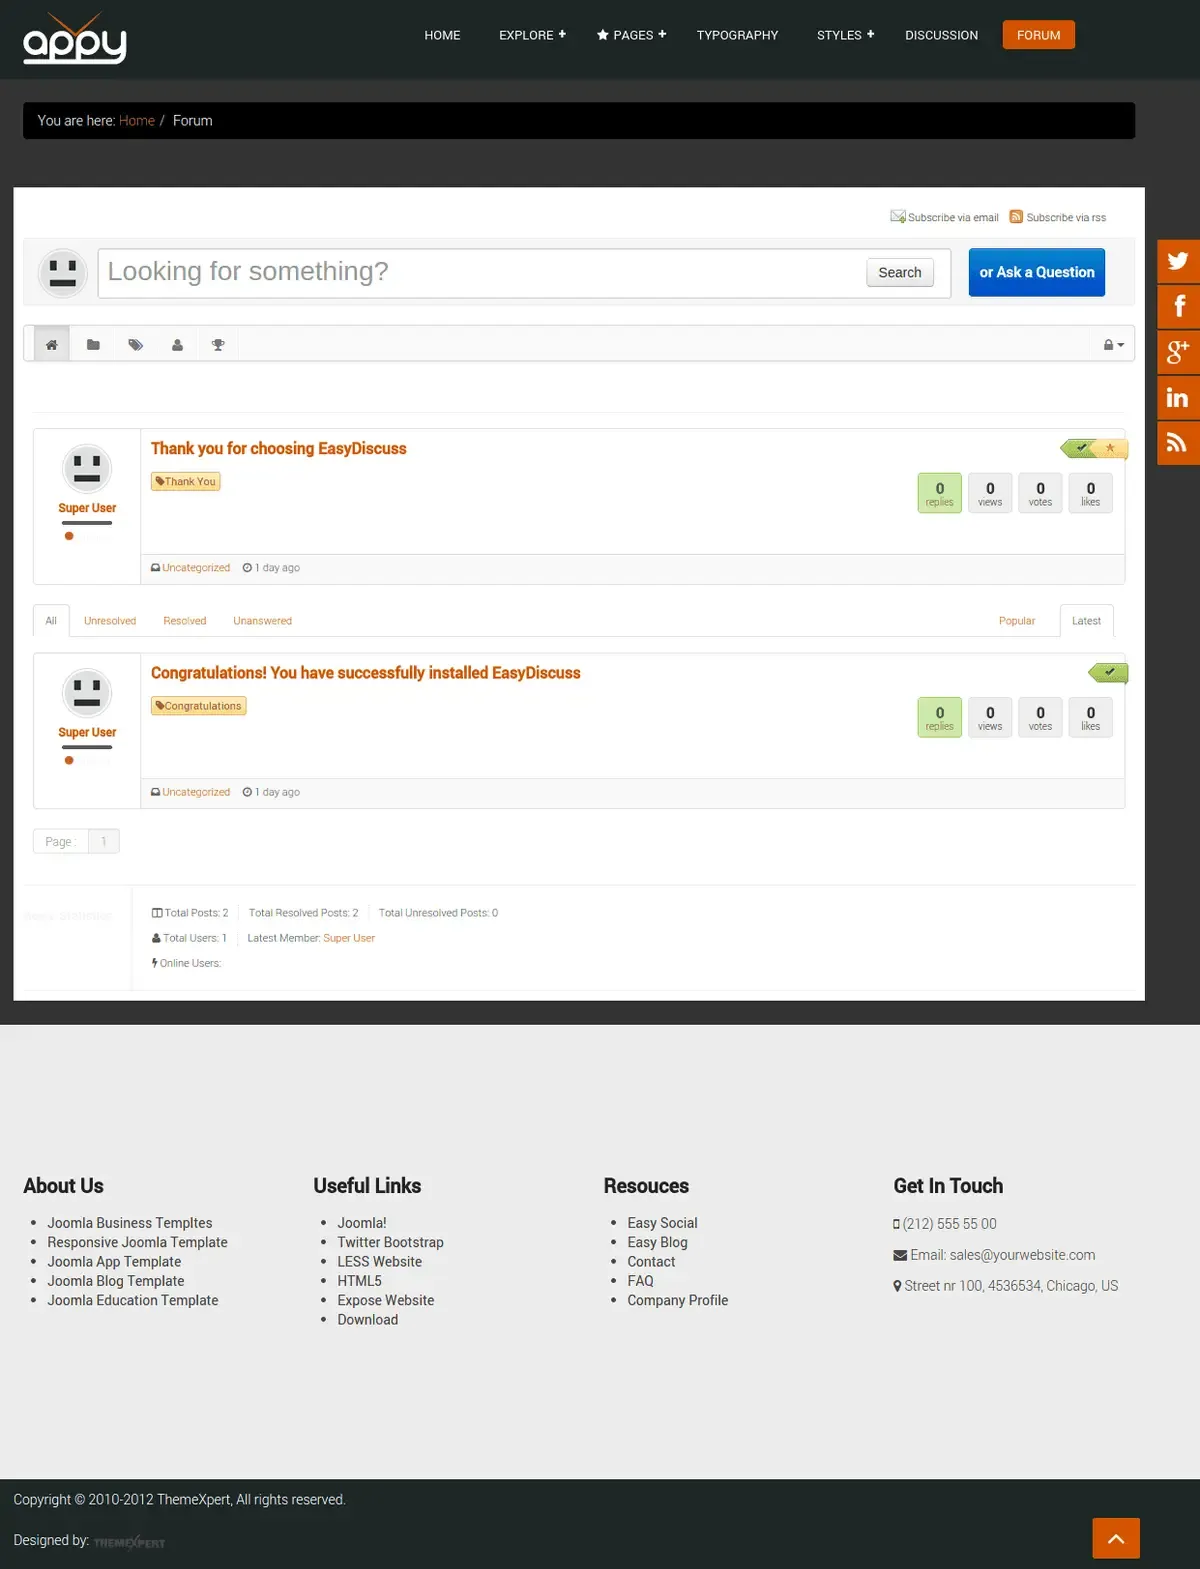Switch to the Popular tab
Screen dimensions: 1200x1569
[1017, 621]
